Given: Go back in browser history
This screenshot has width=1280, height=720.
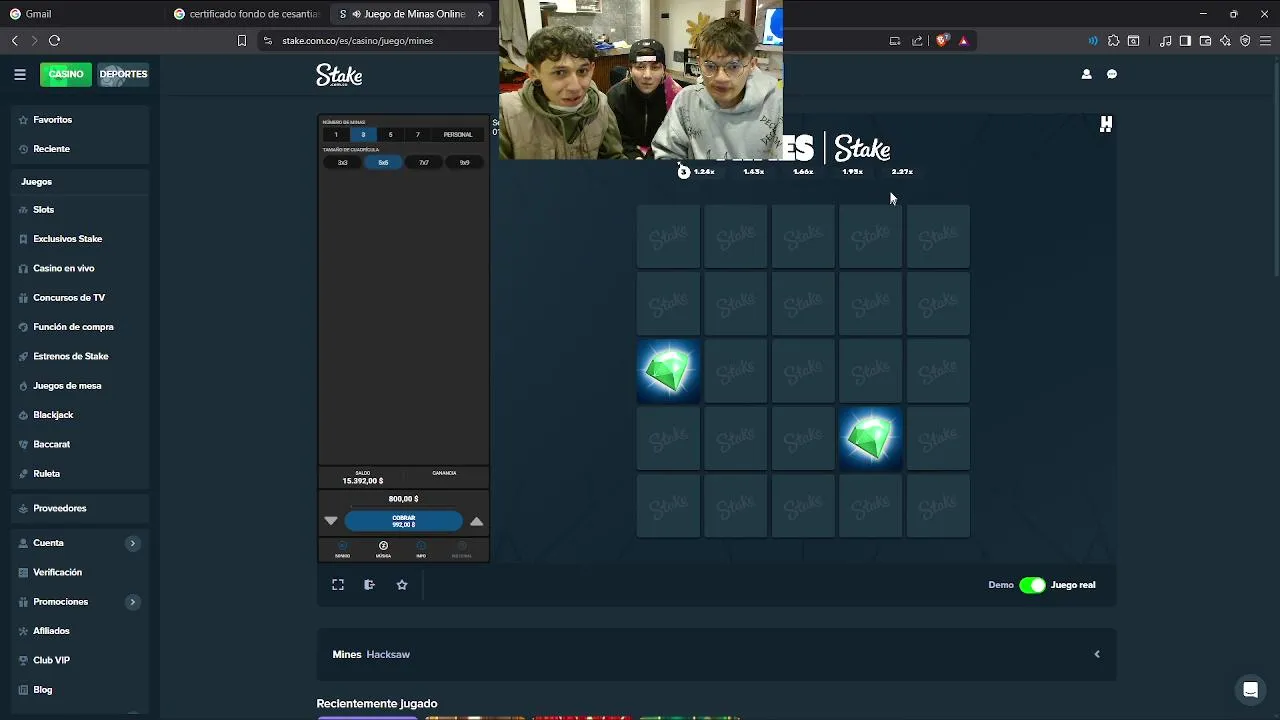Looking at the screenshot, I should pos(14,41).
